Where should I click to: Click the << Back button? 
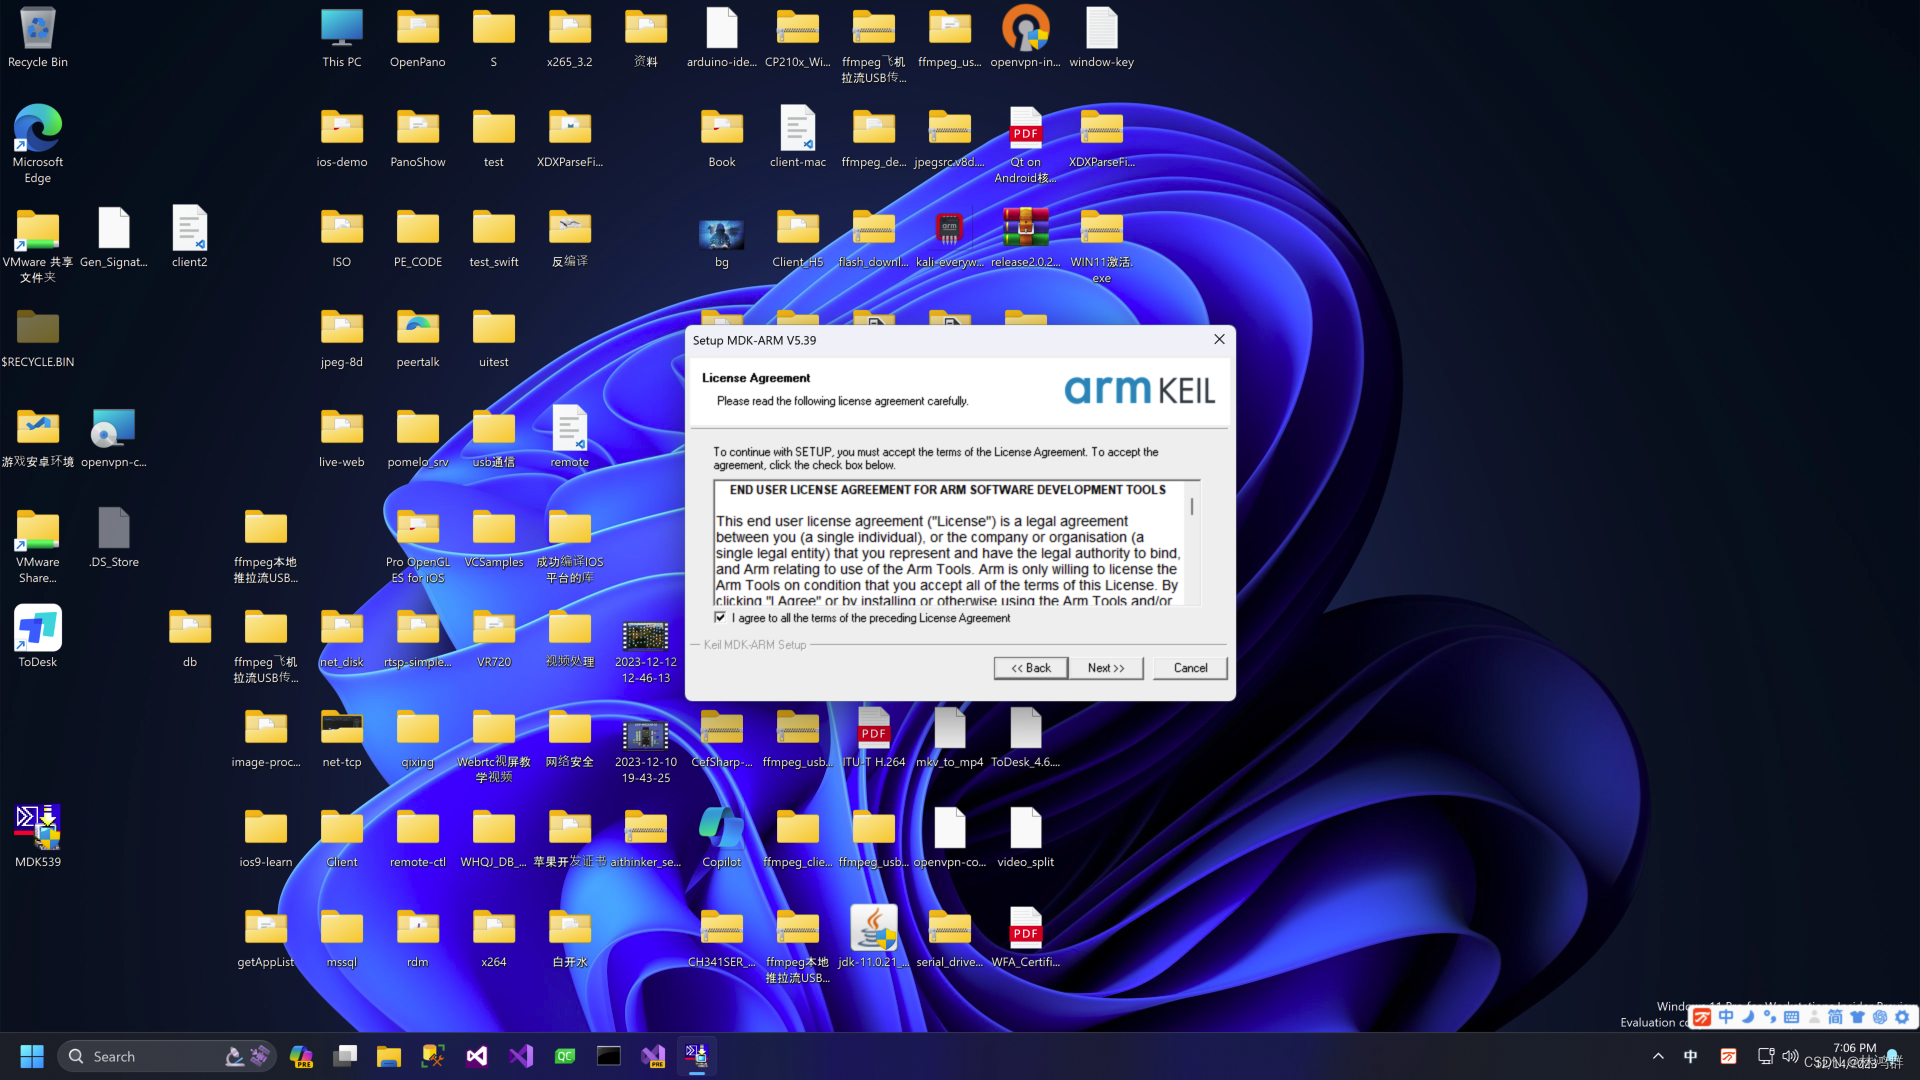pyautogui.click(x=1031, y=668)
